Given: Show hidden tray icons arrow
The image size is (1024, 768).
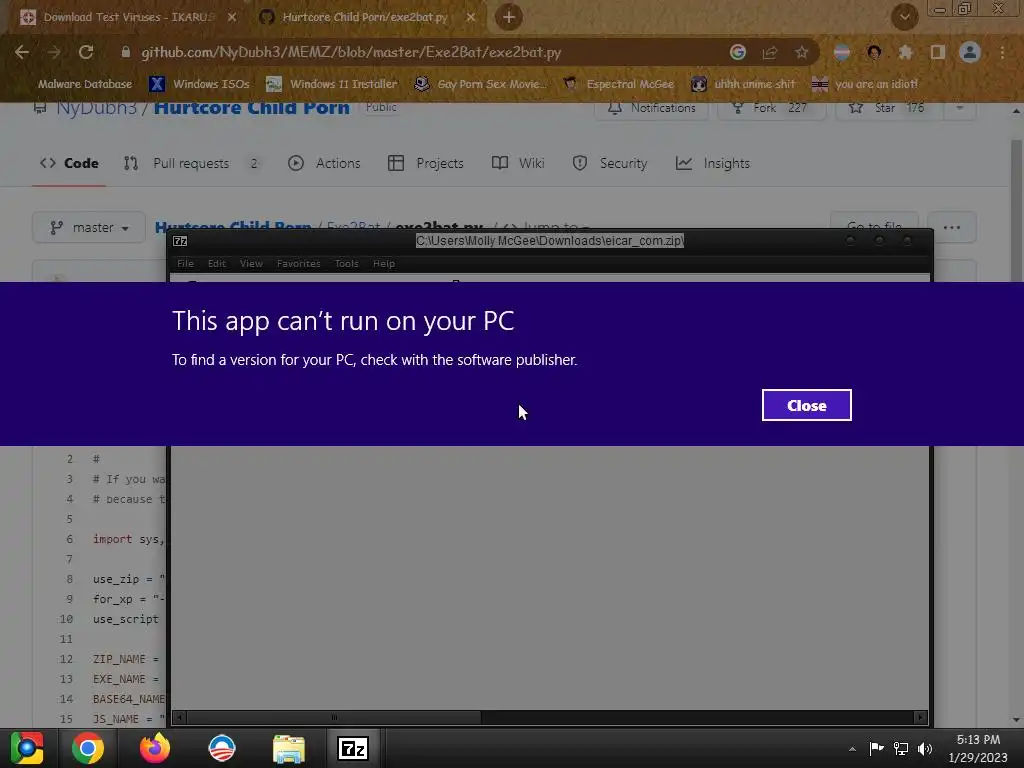Looking at the screenshot, I should pos(852,749).
